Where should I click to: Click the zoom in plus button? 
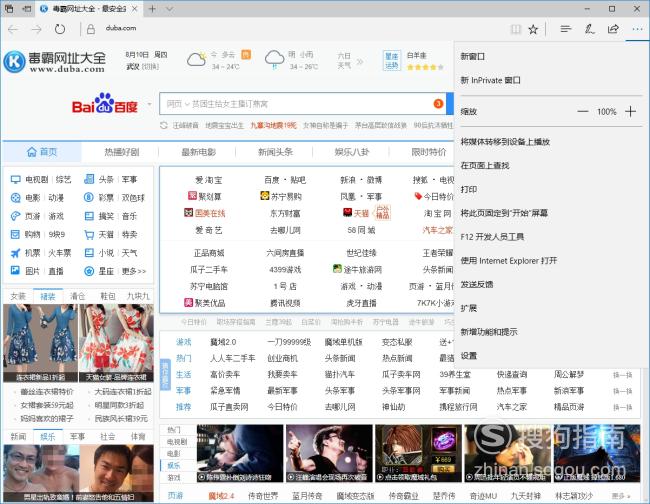pyautogui.click(x=630, y=111)
